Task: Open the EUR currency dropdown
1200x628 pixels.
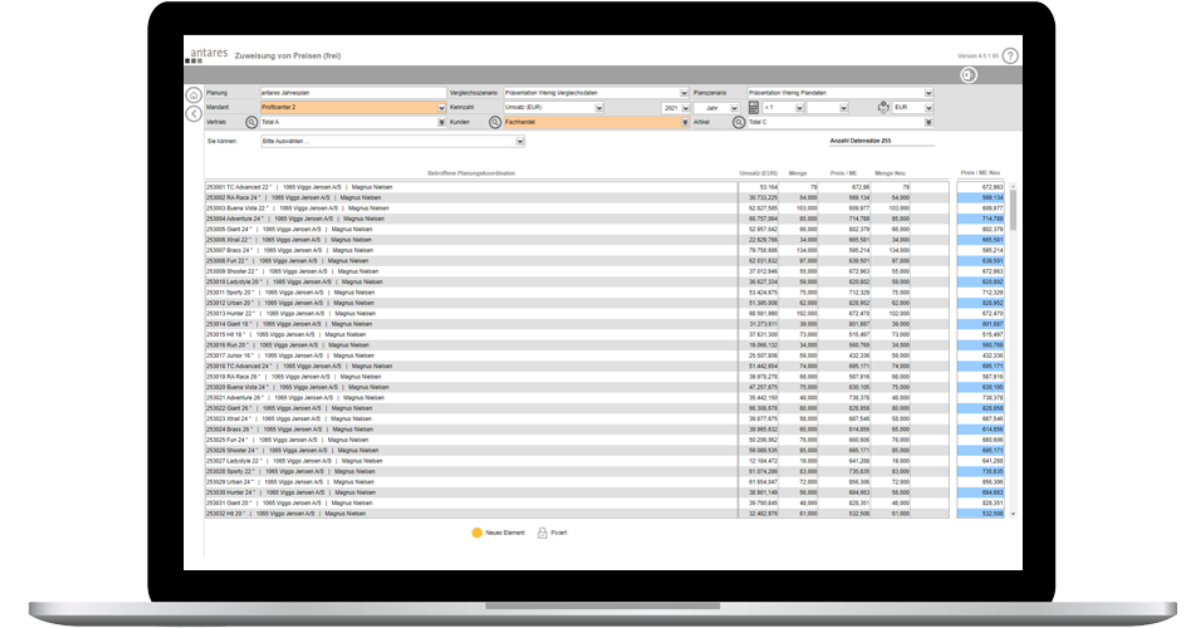Action: pos(913,107)
